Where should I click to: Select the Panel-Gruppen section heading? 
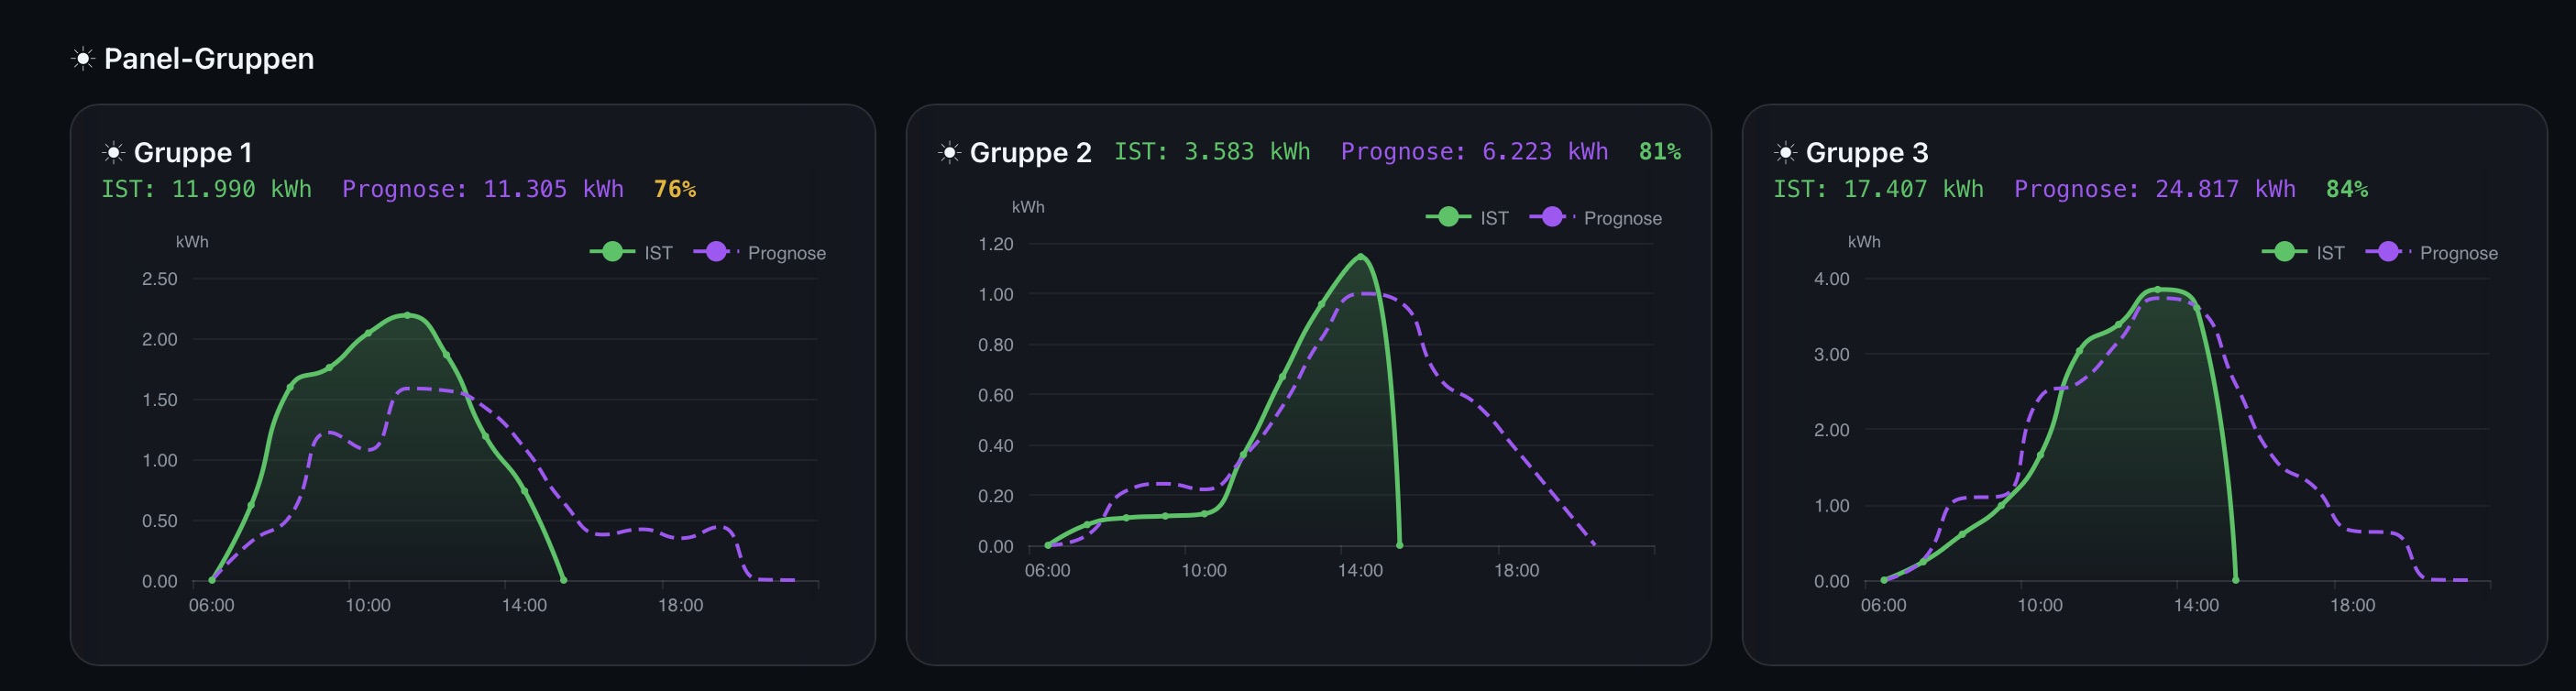click(209, 59)
